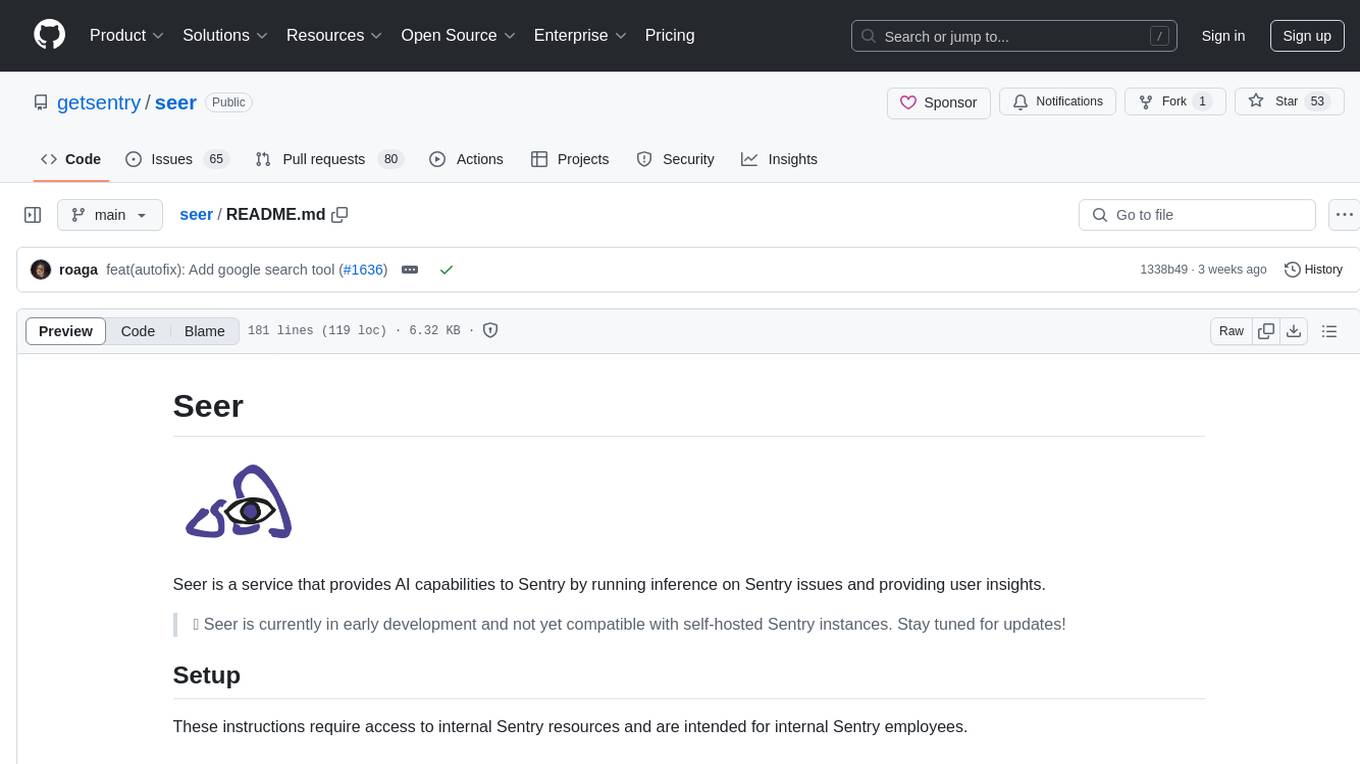The height and width of the screenshot is (764, 1360).
Task: Open the getsentry organization link
Action: pyautogui.click(x=99, y=102)
